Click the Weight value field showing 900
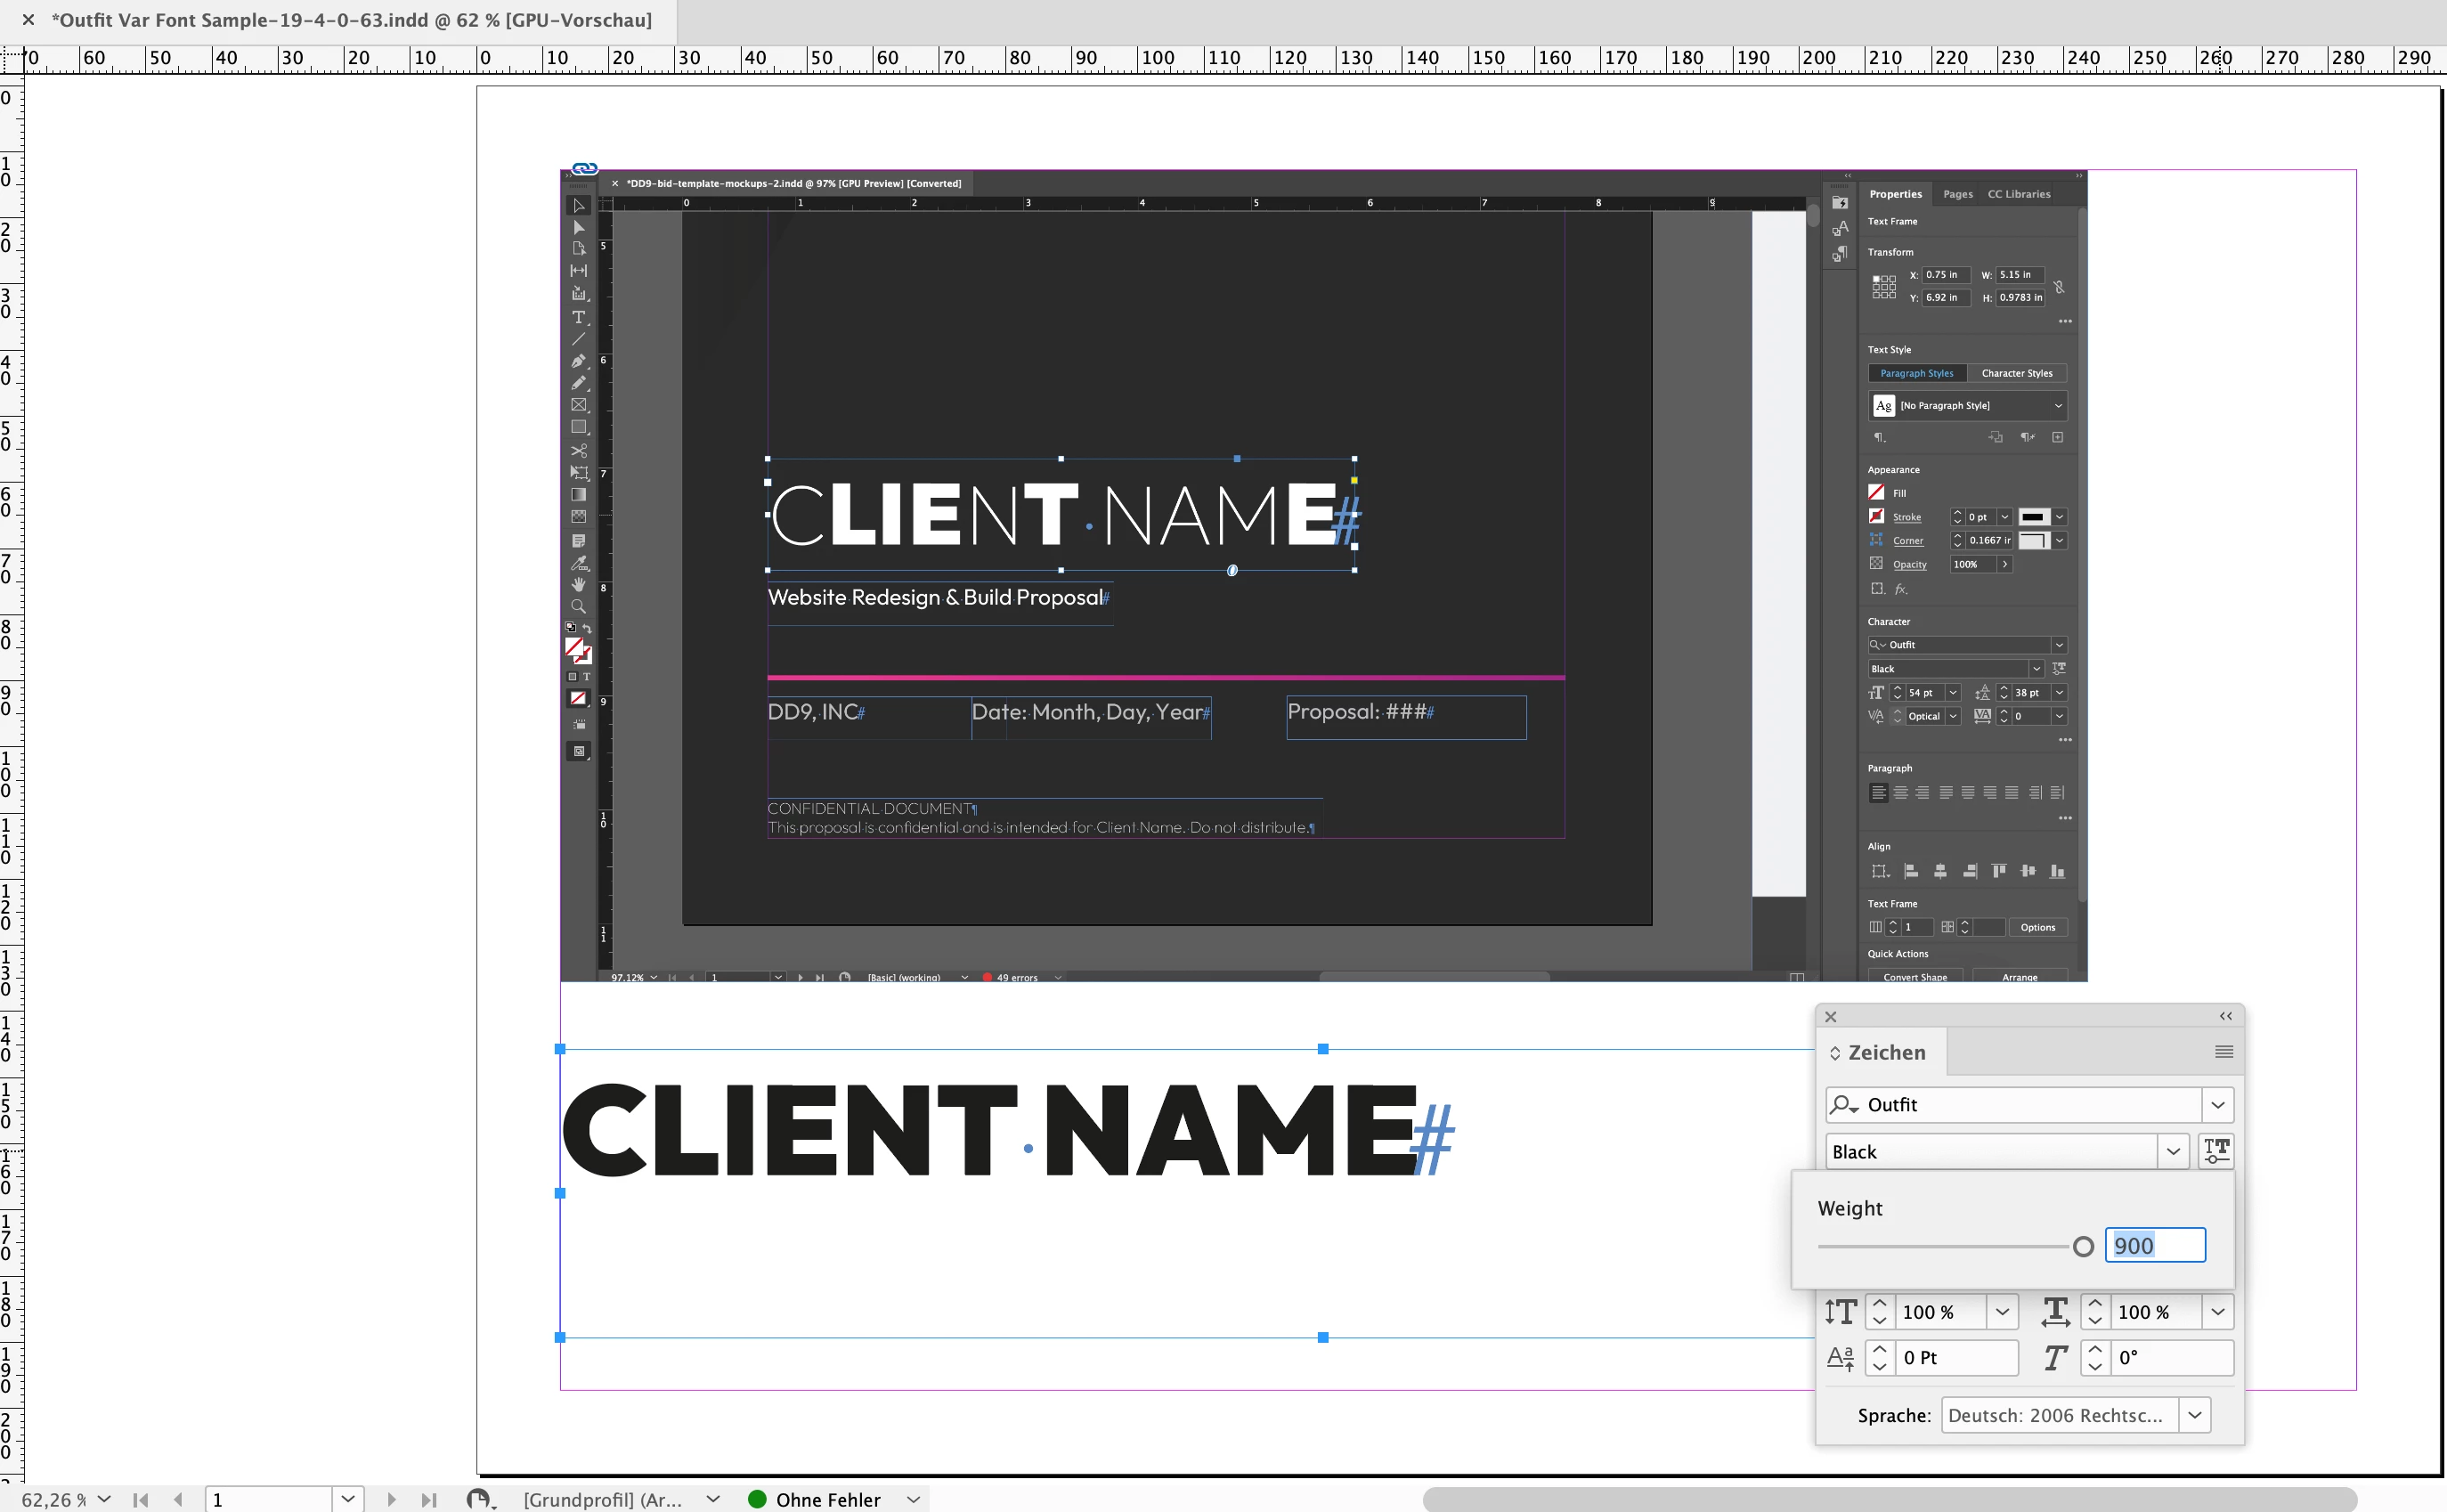 click(2154, 1246)
